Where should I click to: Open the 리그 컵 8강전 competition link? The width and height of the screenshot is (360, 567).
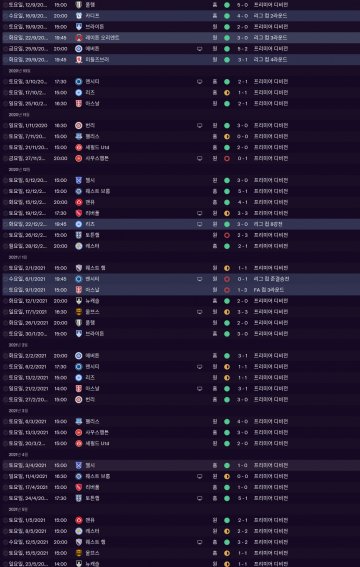tap(268, 224)
